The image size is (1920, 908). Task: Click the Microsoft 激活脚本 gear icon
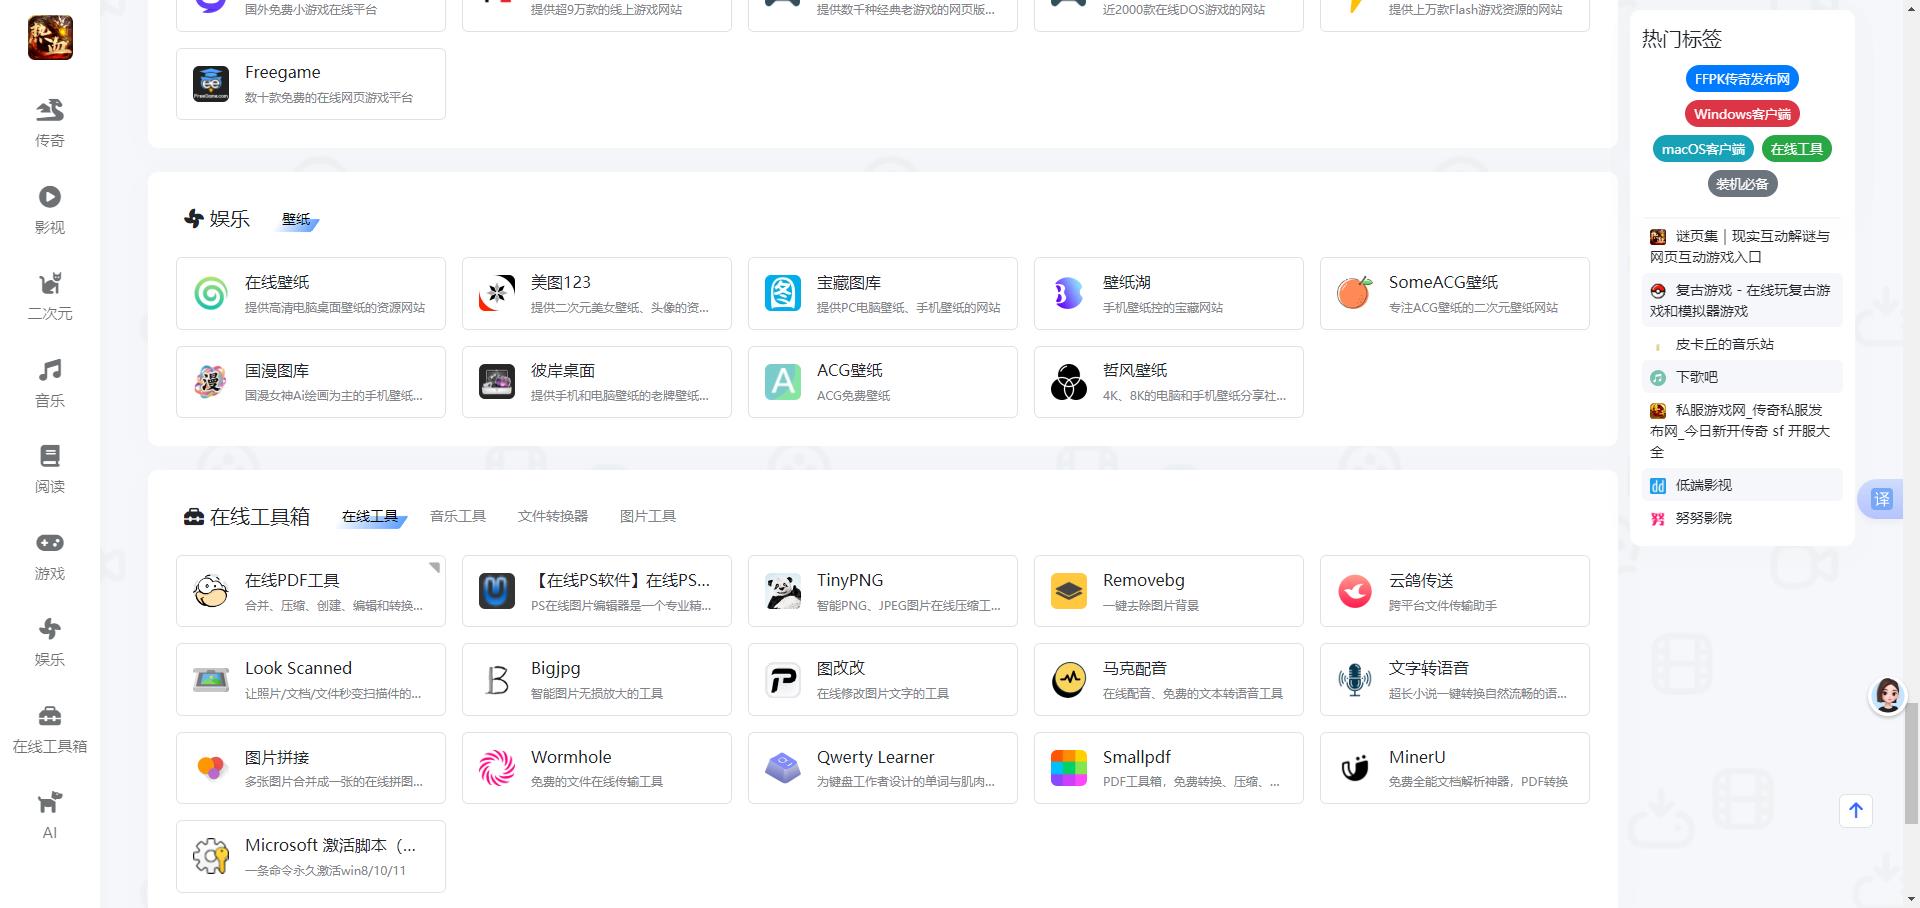coord(211,857)
